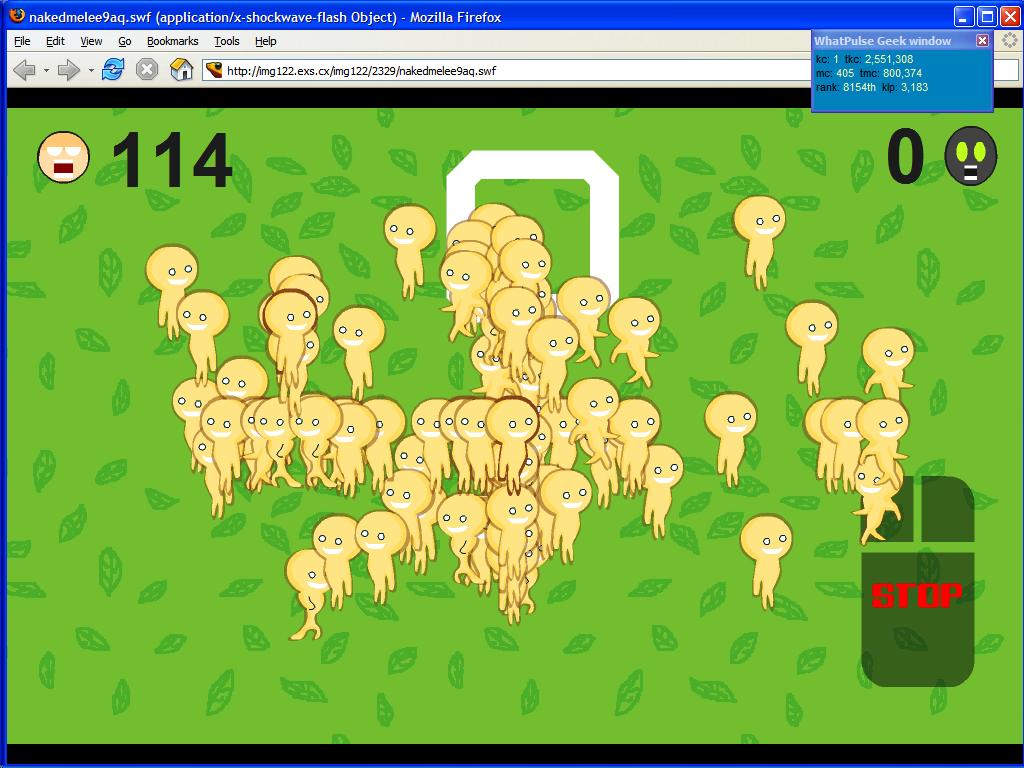Open the Forward button history dropdown arrow
This screenshot has width=1024, height=768.
click(91, 71)
